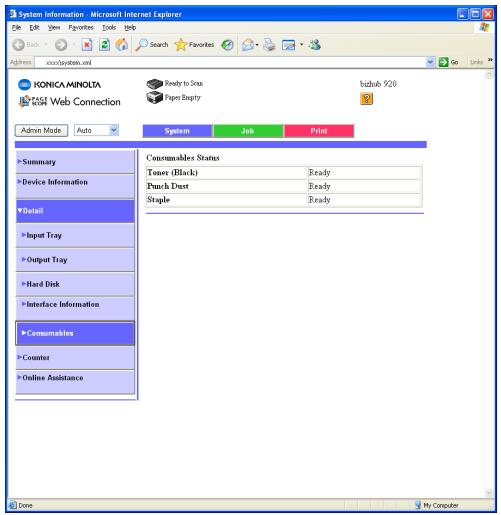Open the Back button history dropdown arrow
The image size is (501, 515).
tap(46, 45)
